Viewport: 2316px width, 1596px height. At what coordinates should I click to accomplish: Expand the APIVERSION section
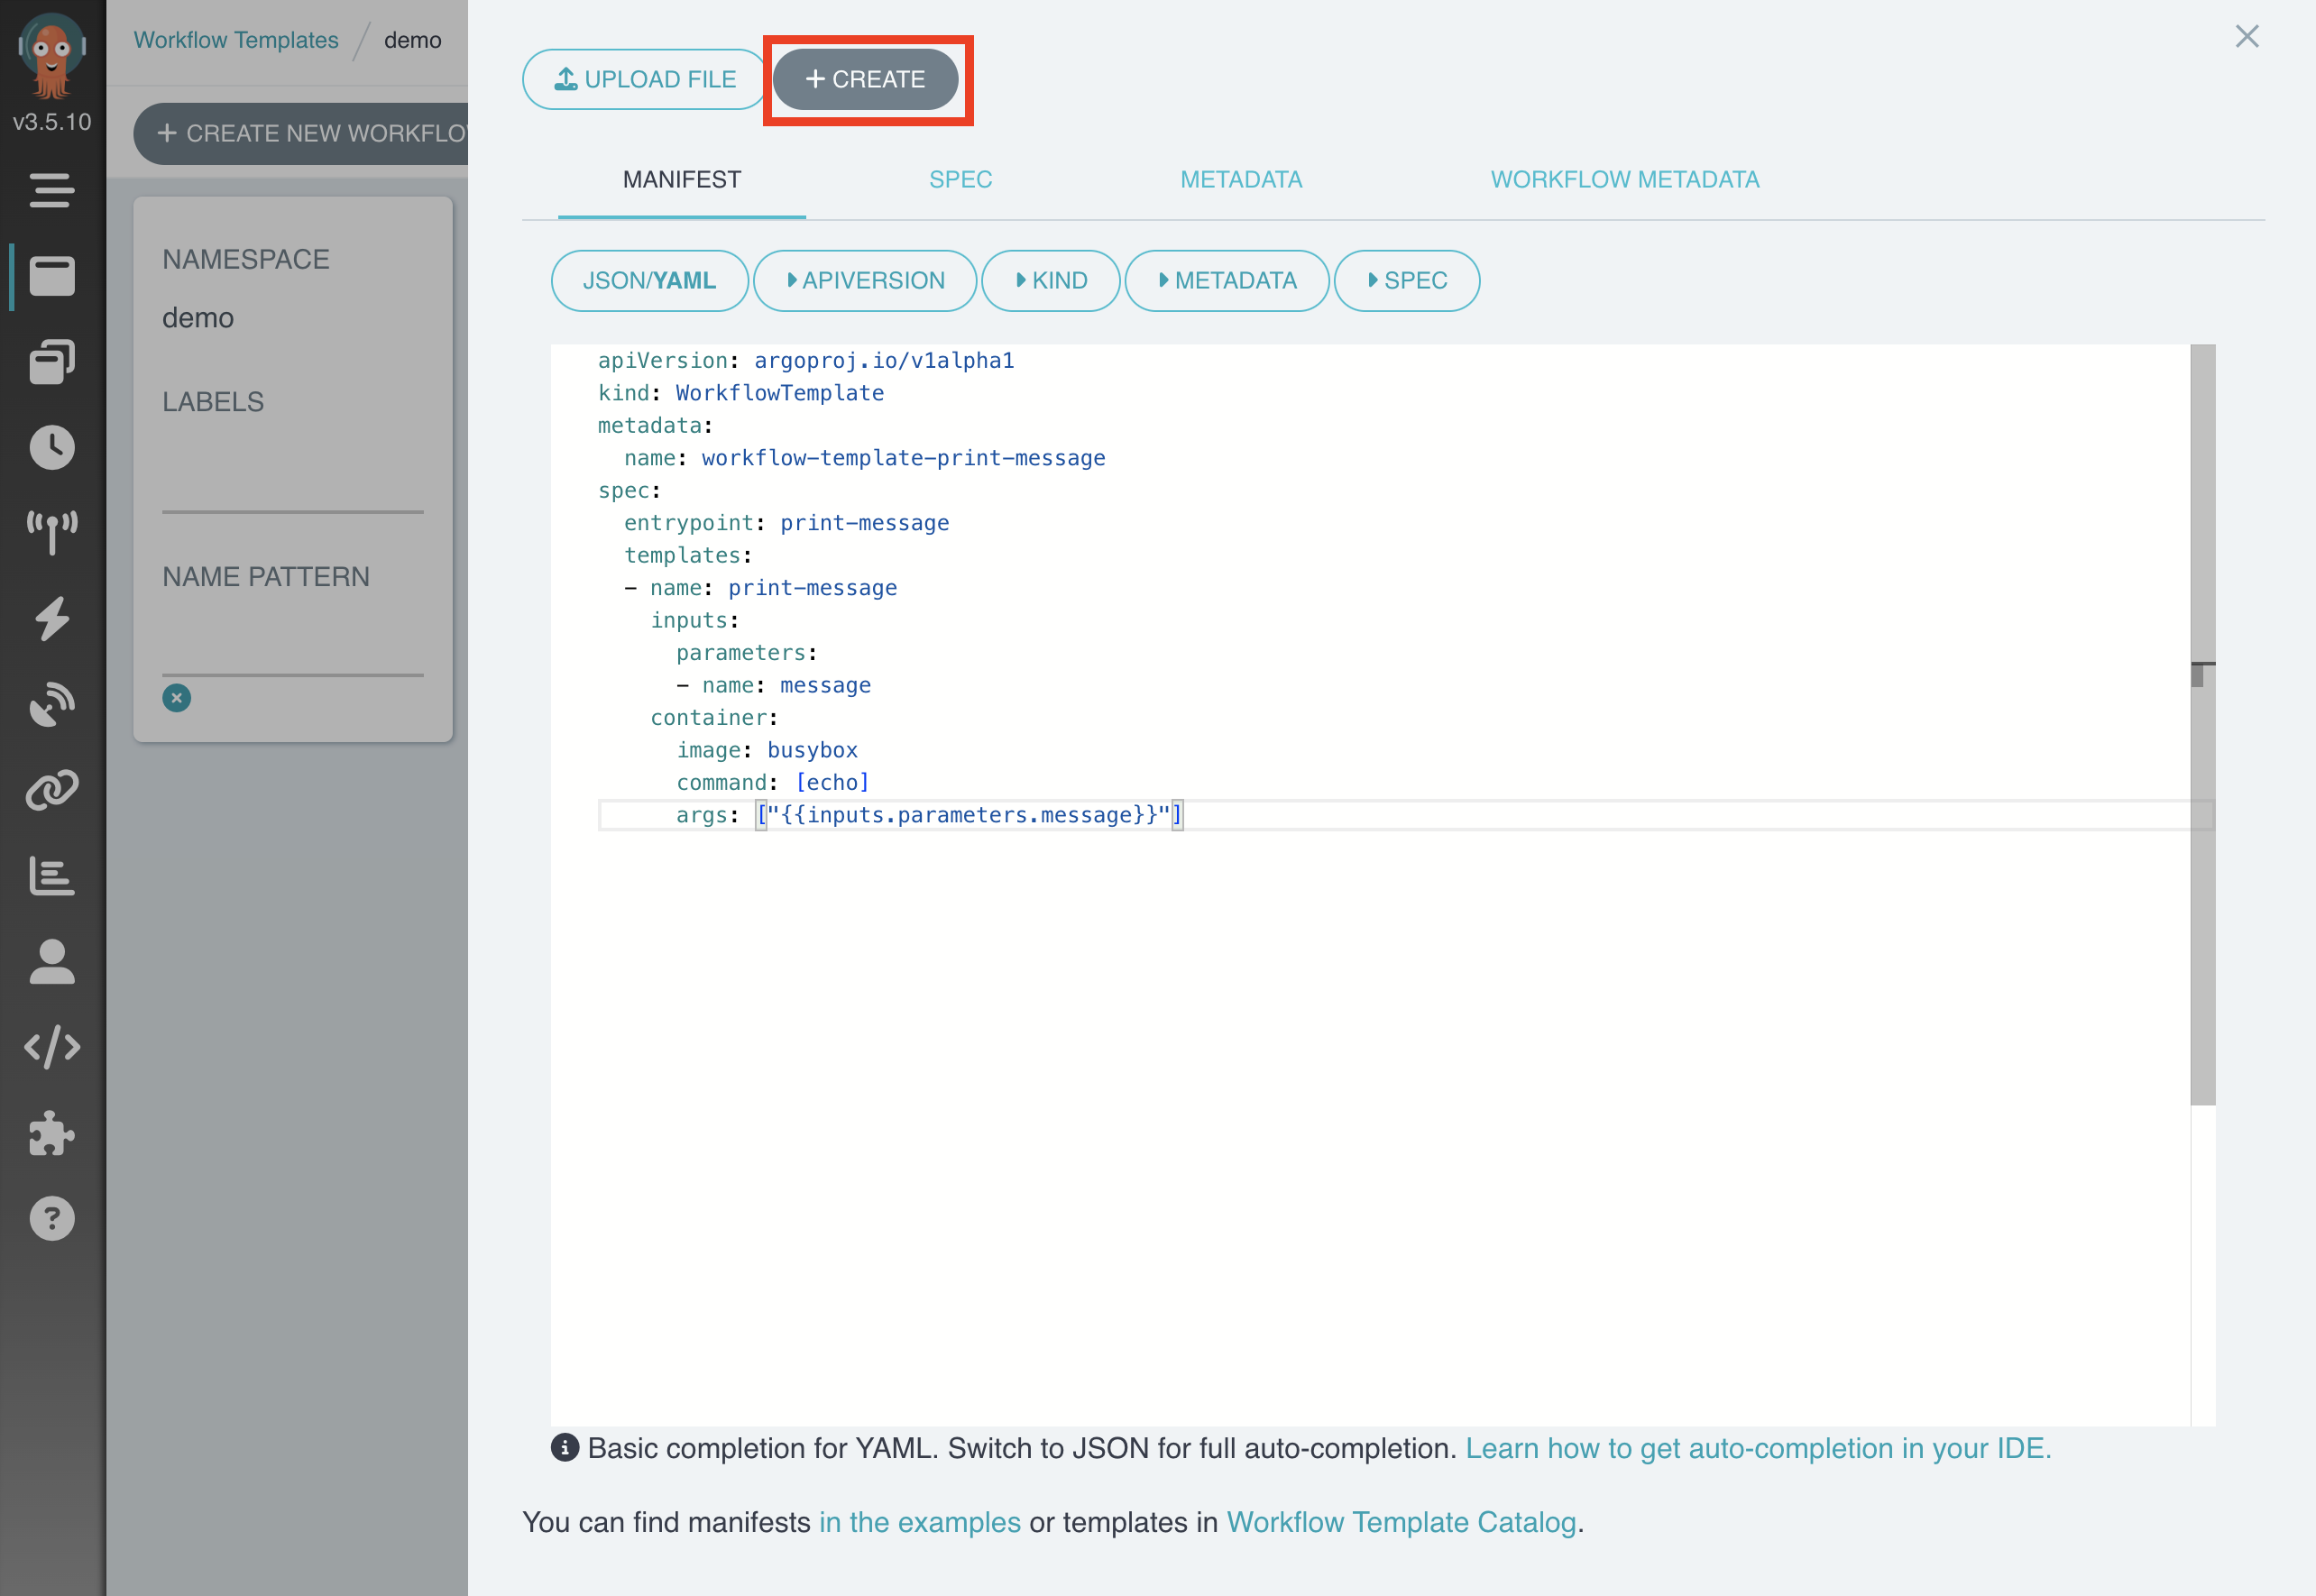pos(865,281)
